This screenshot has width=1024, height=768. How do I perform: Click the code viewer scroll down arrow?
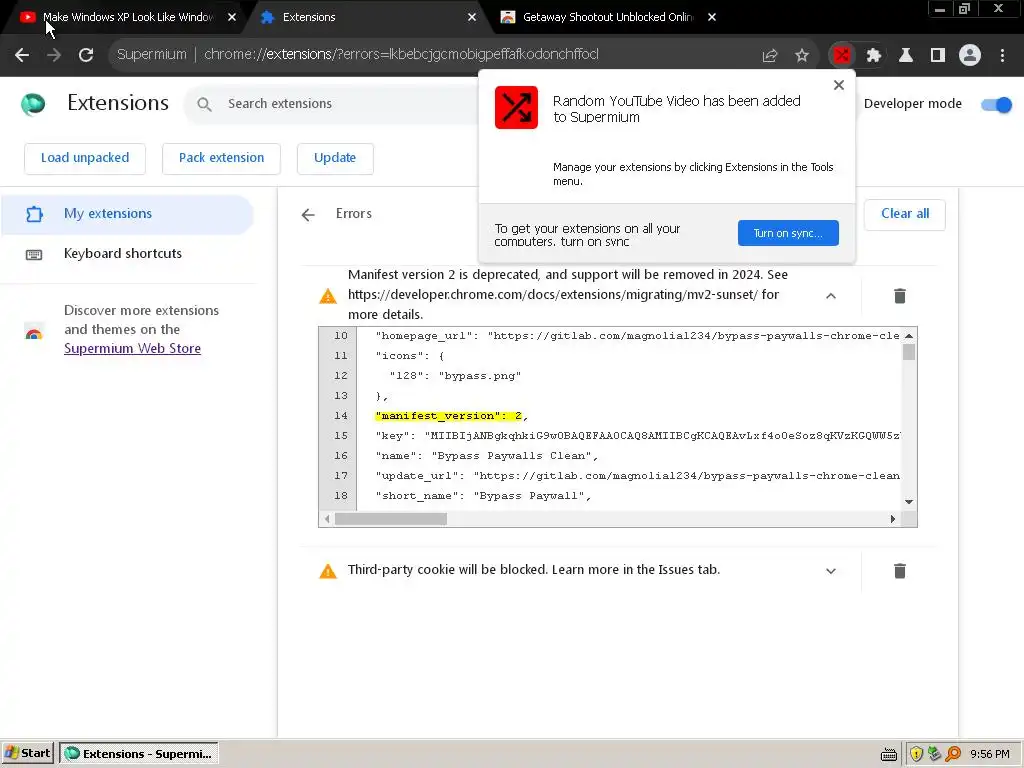point(908,502)
